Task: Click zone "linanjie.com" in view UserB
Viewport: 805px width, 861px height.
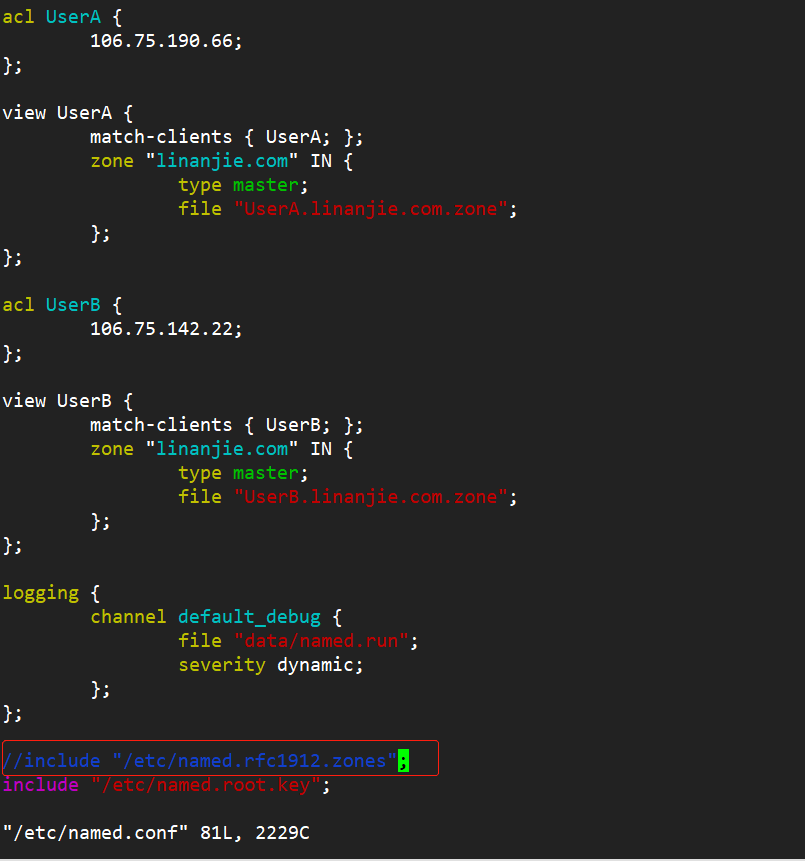Action: coord(221,449)
